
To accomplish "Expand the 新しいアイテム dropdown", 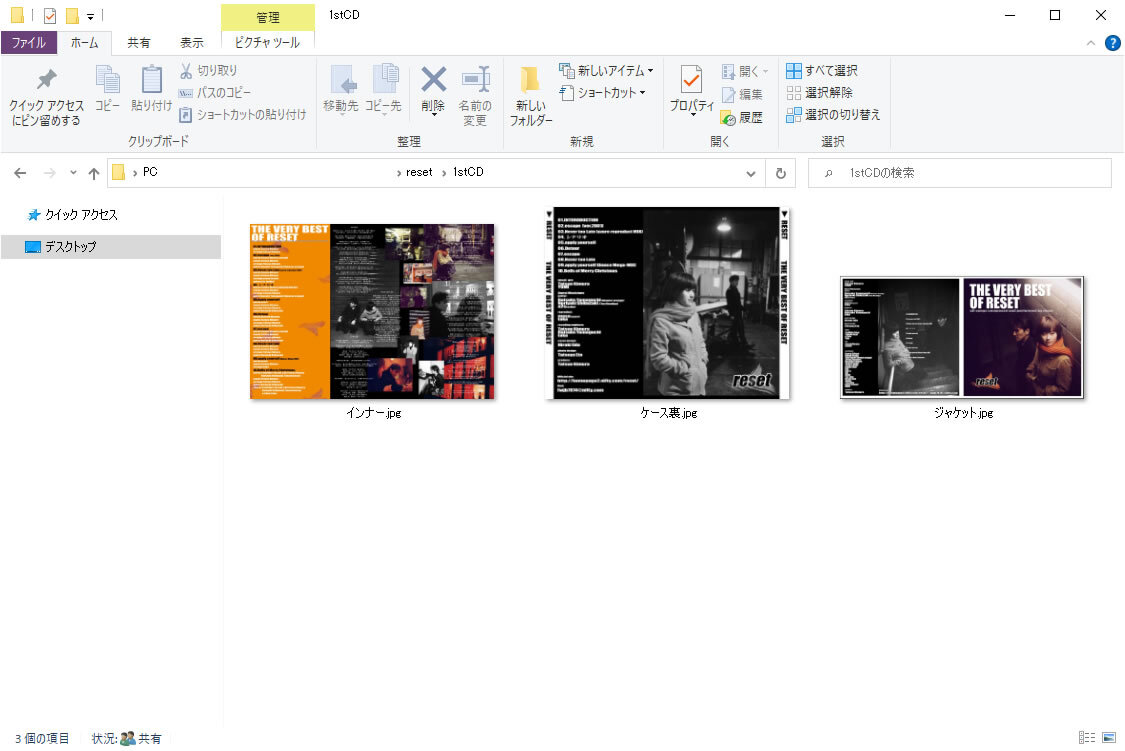I will click(650, 71).
